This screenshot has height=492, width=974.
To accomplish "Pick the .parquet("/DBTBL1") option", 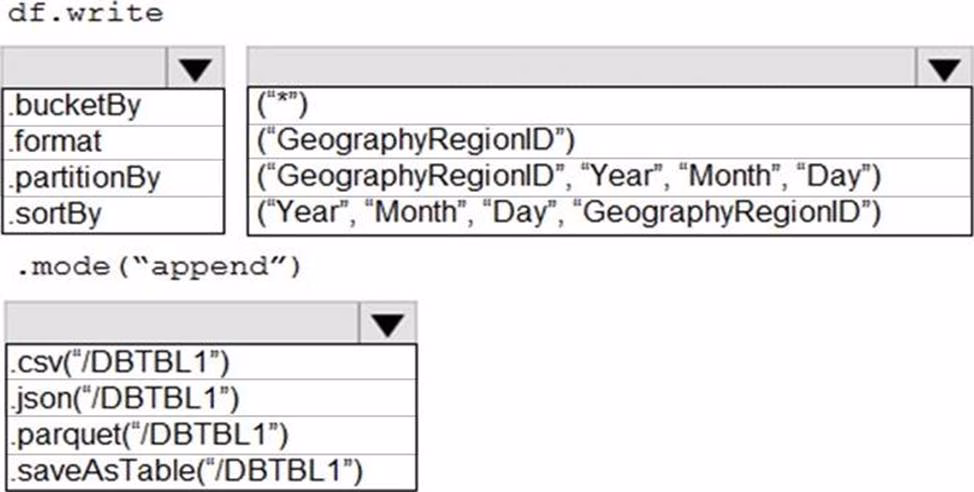I will tap(150, 434).
